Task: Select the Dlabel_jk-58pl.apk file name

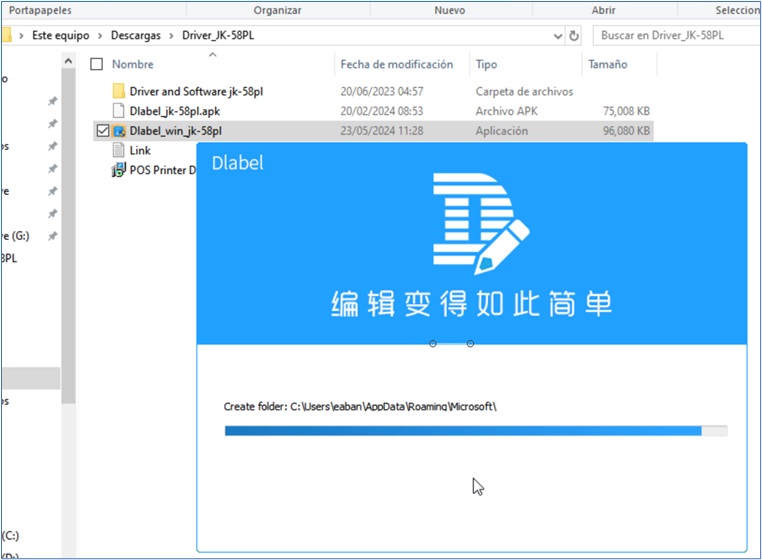Action: tap(174, 111)
